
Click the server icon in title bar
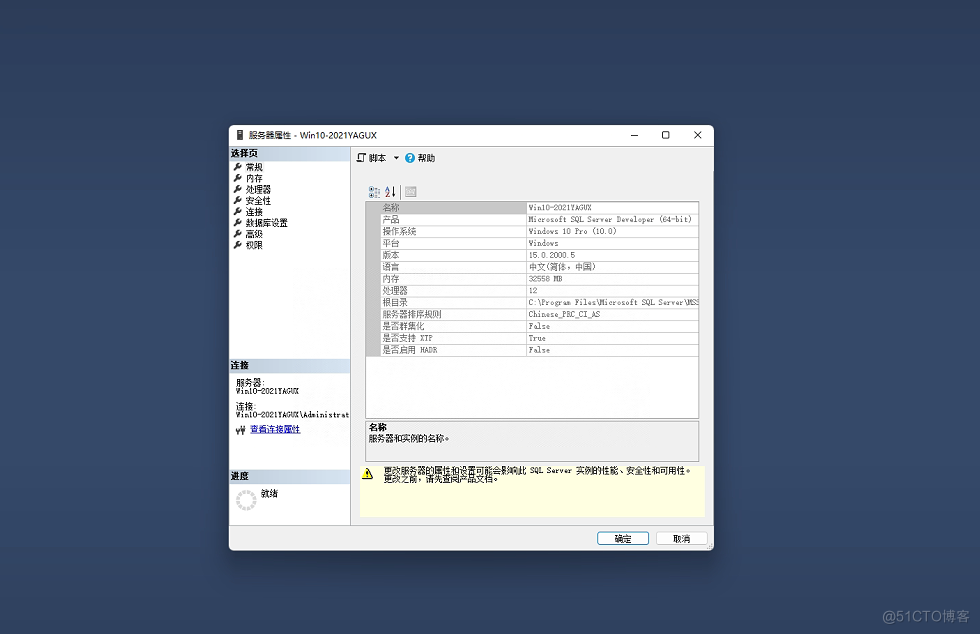239,135
